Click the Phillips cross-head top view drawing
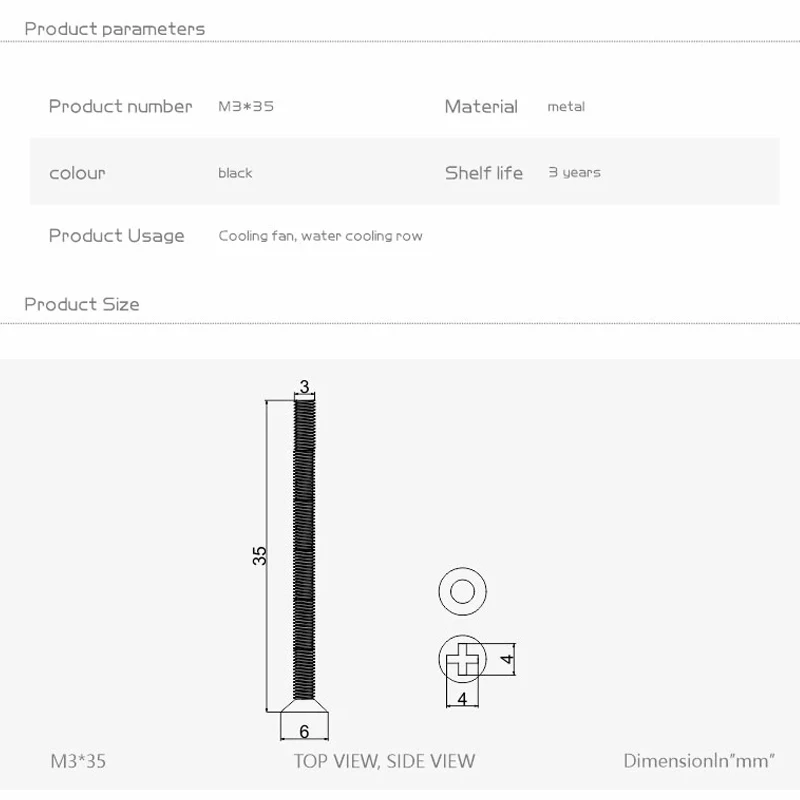 [462, 659]
